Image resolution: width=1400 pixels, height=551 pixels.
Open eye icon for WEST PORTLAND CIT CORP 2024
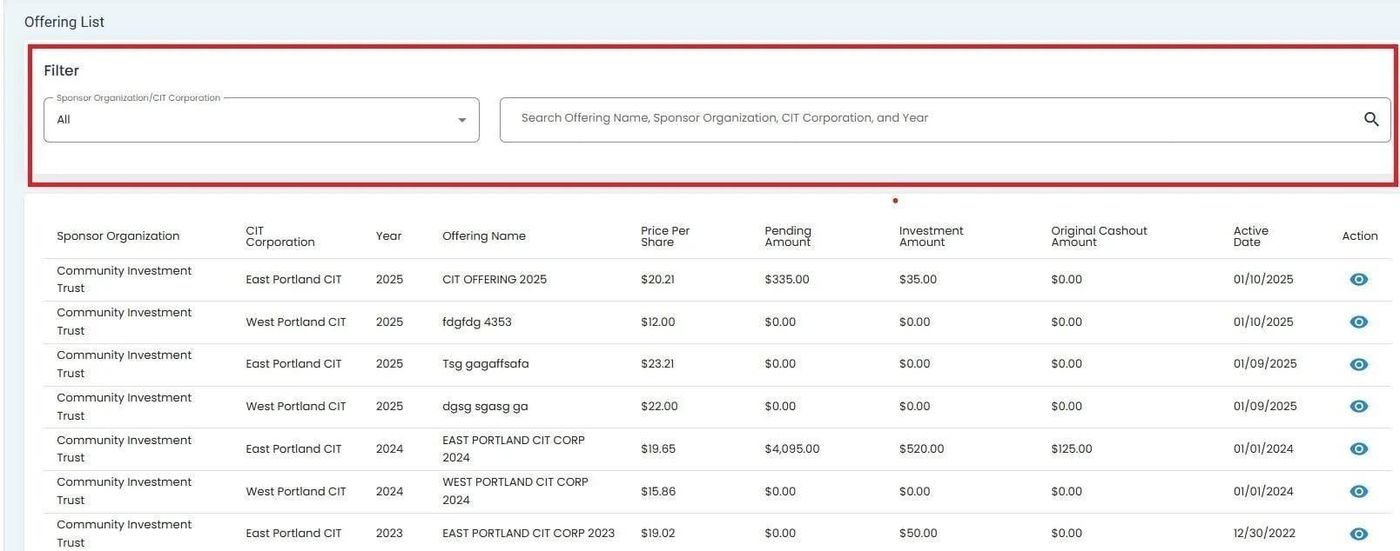[x=1358, y=491]
